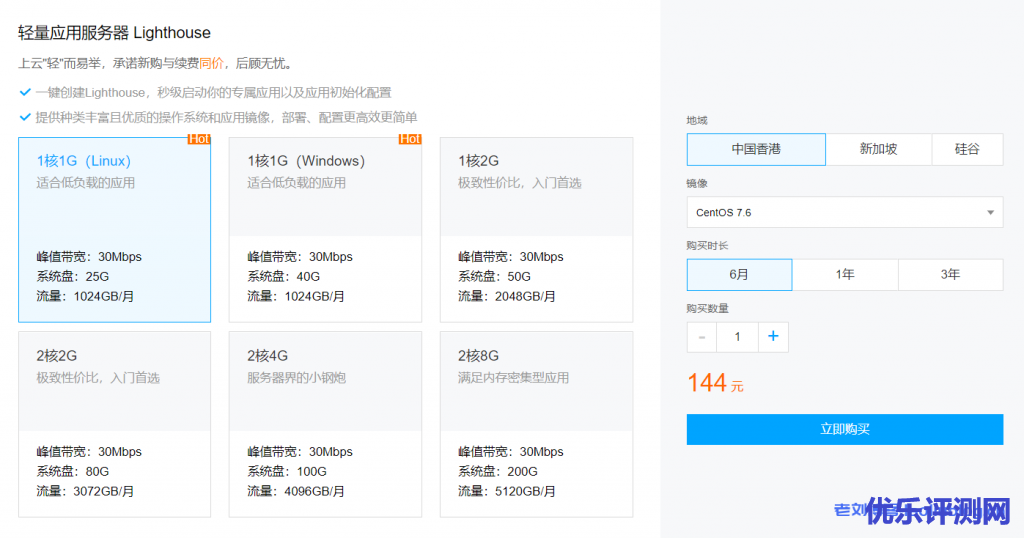Screen dimensions: 1024x538
Task: Select the 1核1G (Windows) plan card
Action: pos(325,230)
